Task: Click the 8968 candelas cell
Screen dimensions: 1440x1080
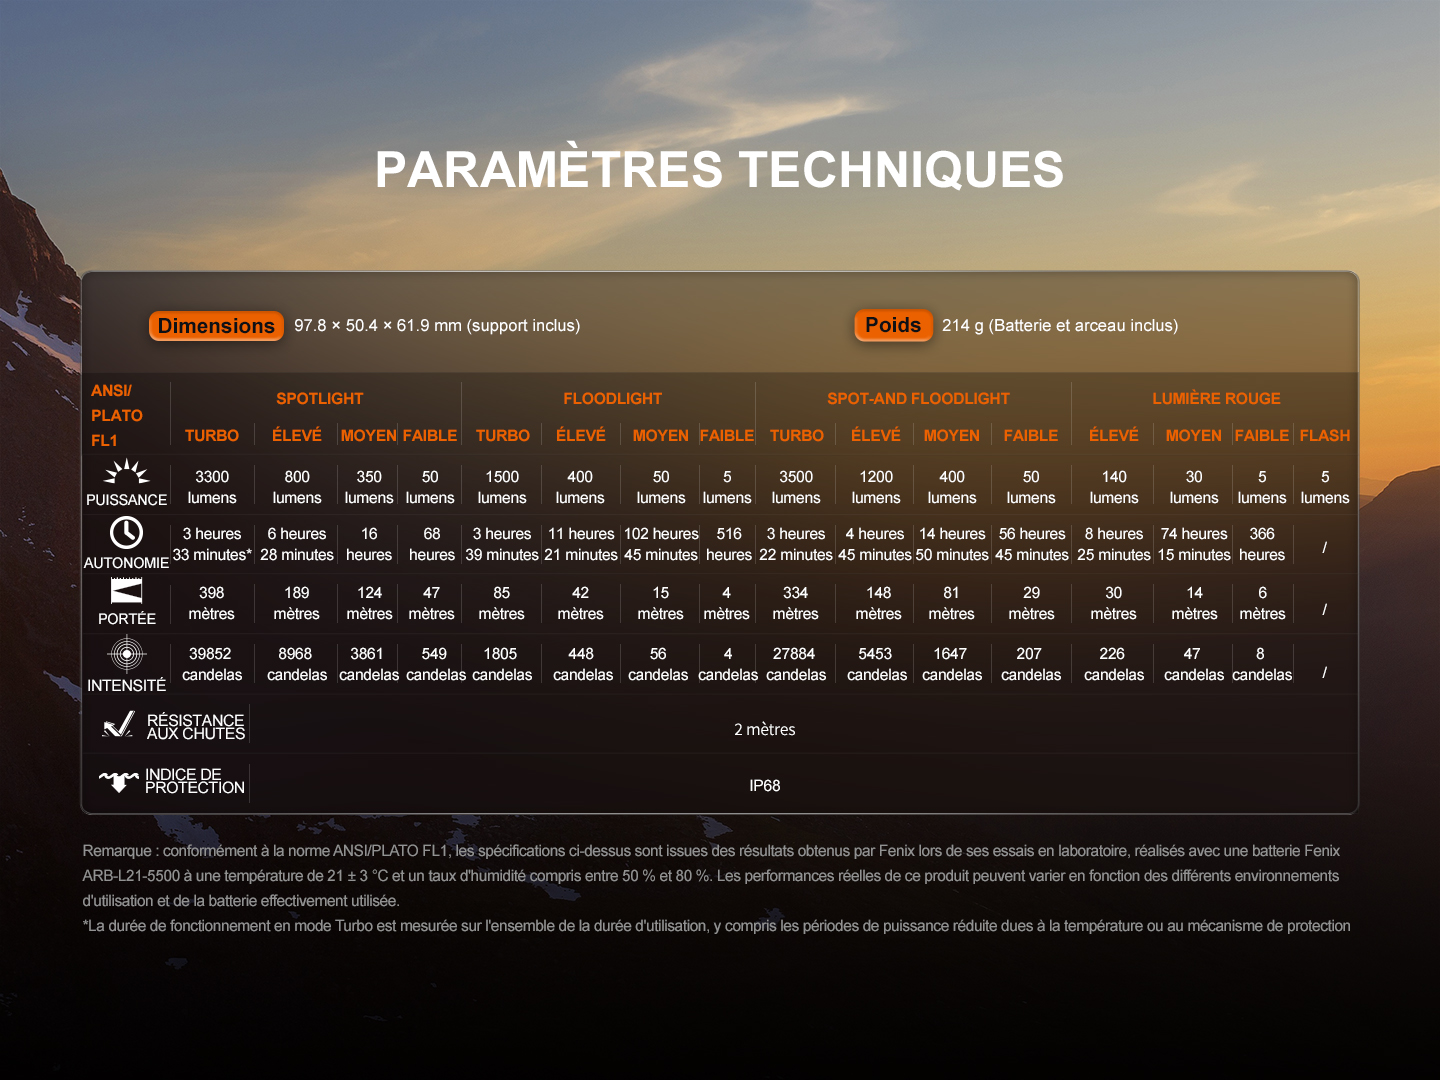Action: click(297, 664)
